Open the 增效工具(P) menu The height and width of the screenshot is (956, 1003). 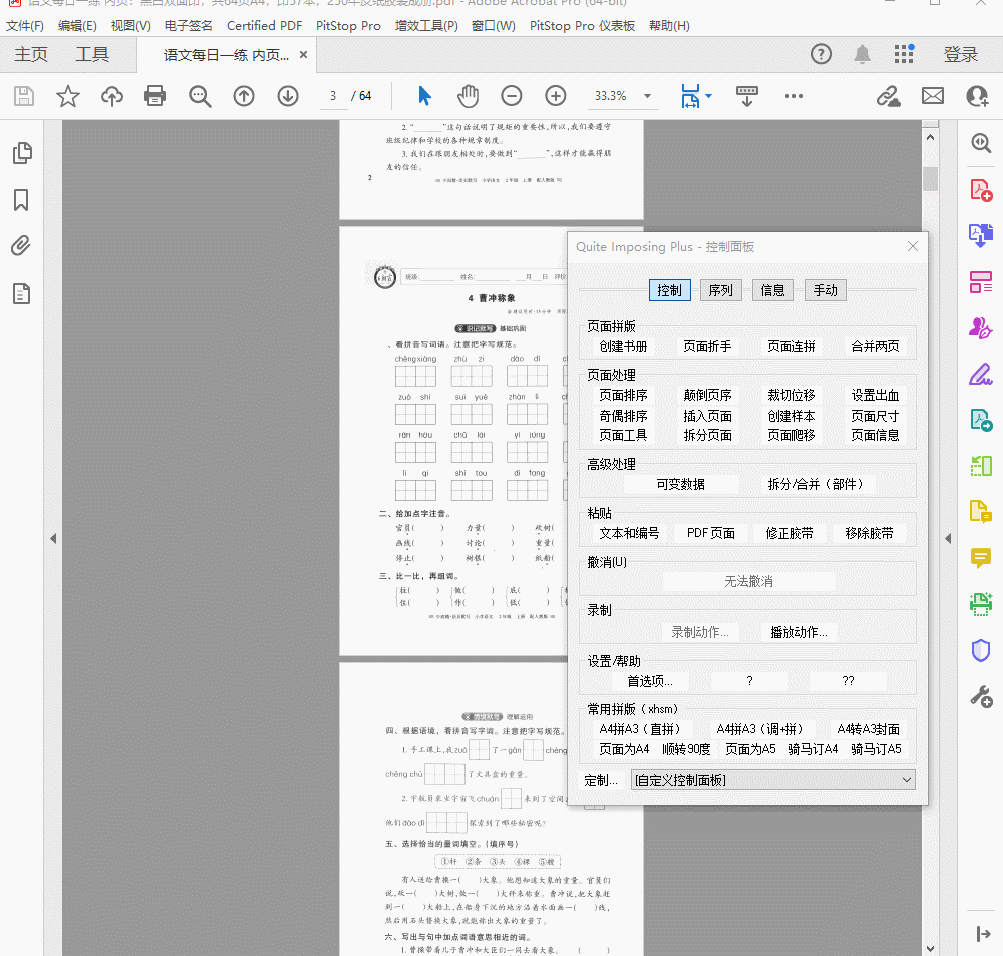(426, 26)
